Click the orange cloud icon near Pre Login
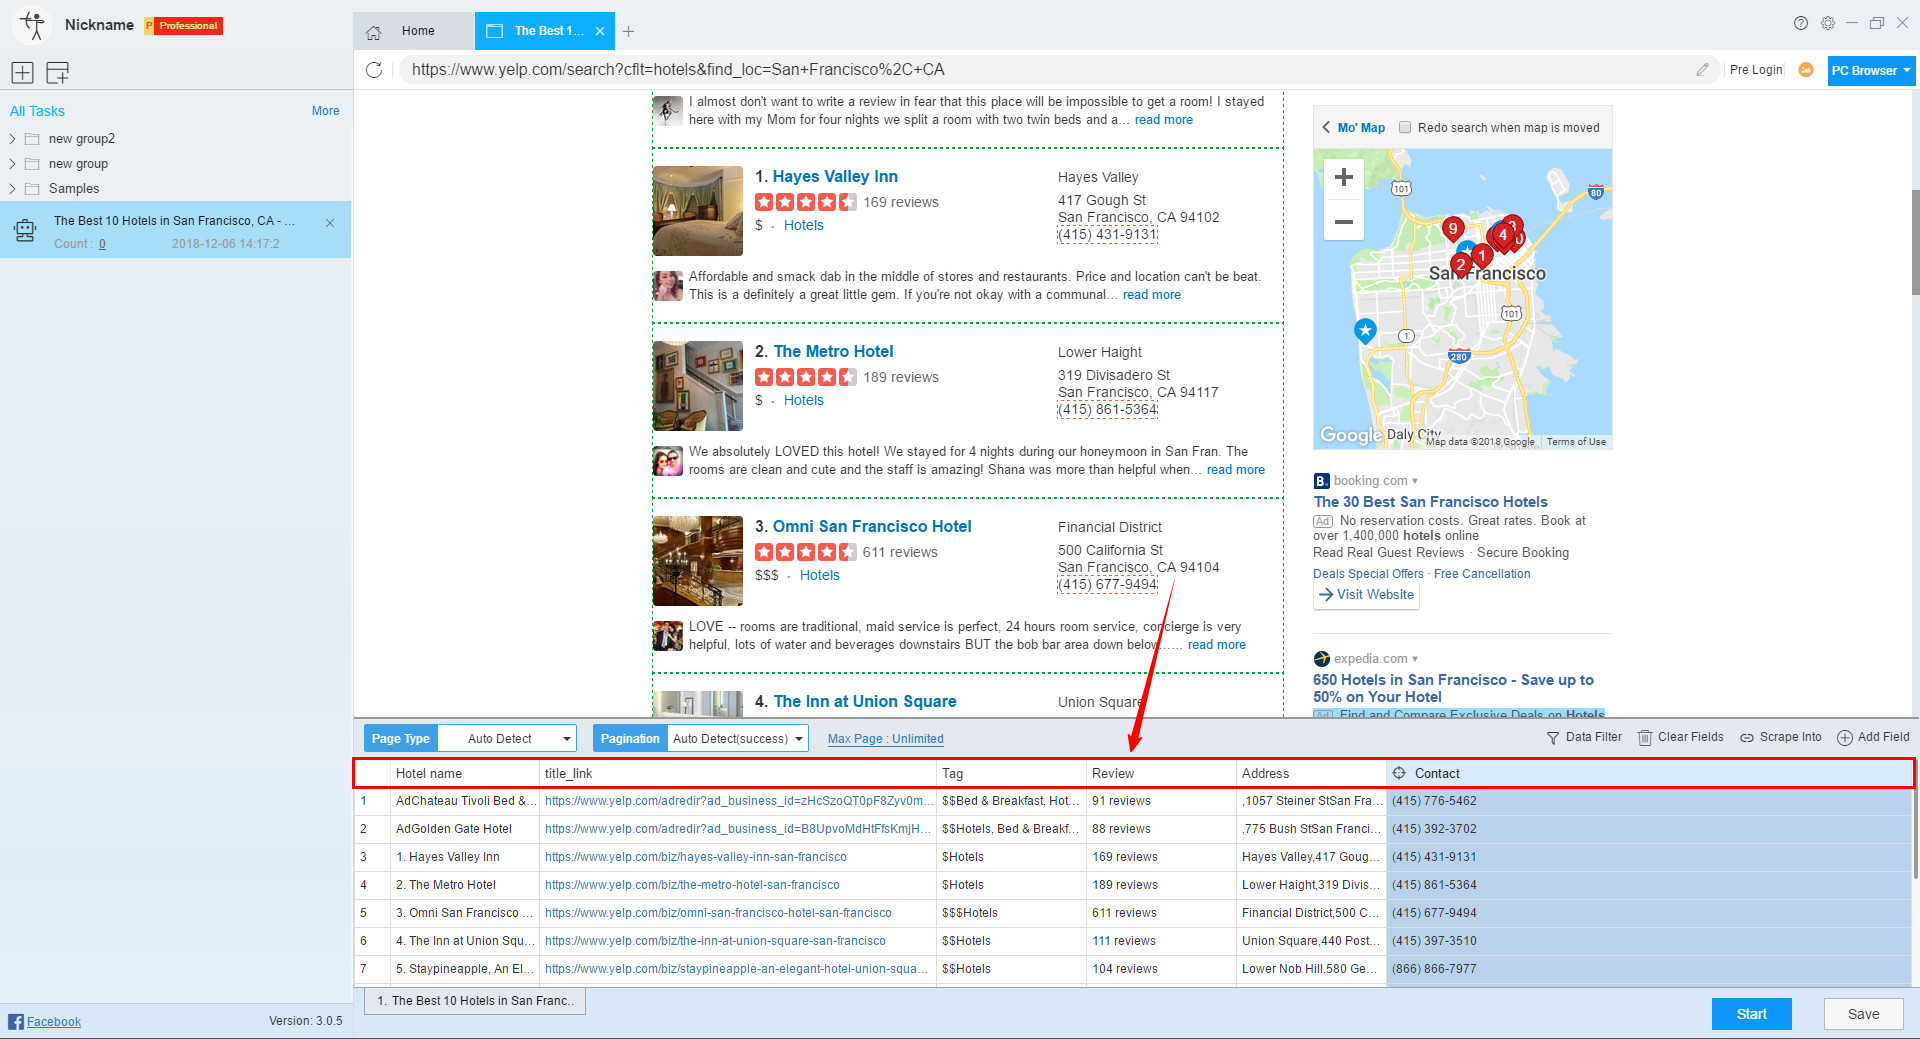The height and width of the screenshot is (1039, 1920). point(1806,70)
